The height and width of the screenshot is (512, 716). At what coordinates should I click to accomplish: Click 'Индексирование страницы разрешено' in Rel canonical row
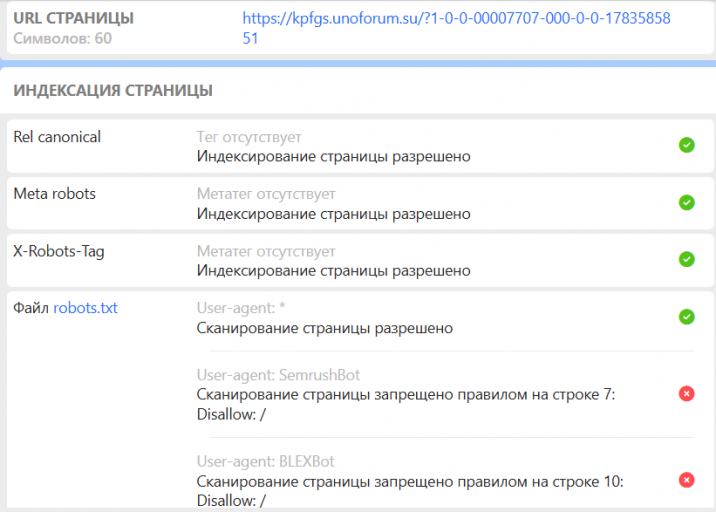(x=333, y=157)
